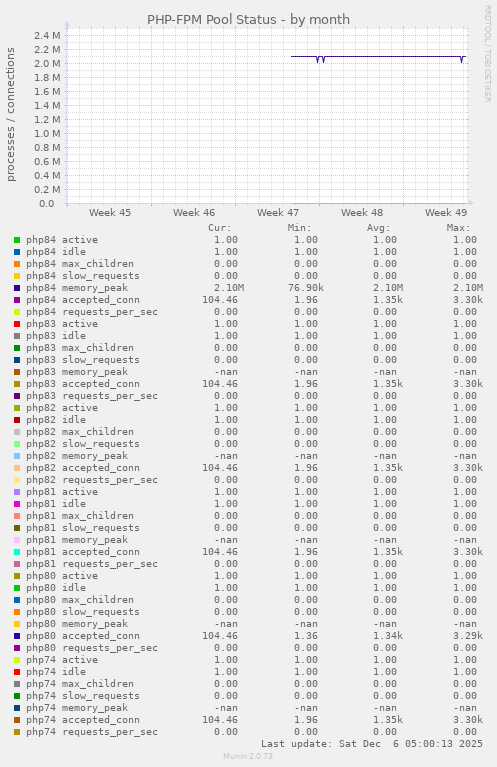The image size is (497, 767).
Task: Click the php84 memory_peak dark blue swatch
Action: pos(17,288)
